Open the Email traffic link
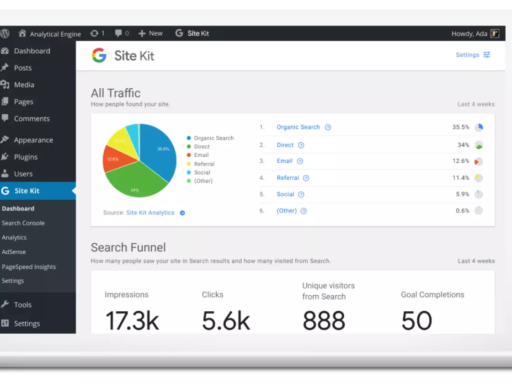 tap(284, 161)
